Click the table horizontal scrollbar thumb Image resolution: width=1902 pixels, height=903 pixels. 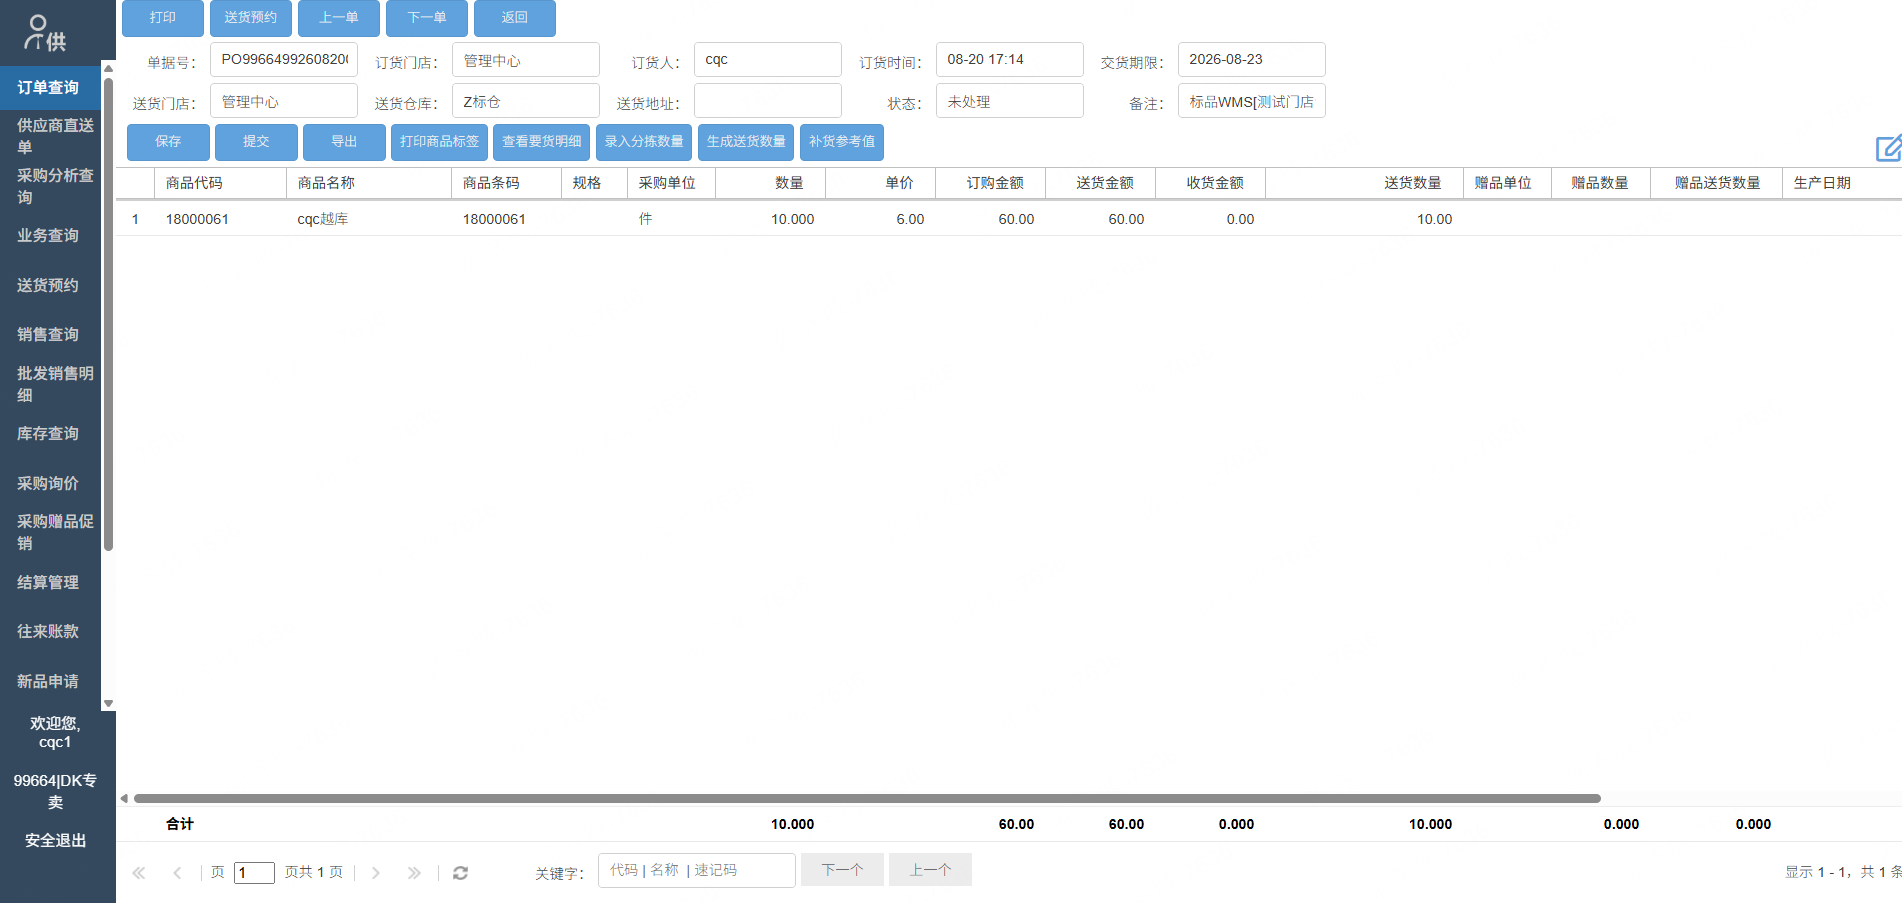[867, 798]
